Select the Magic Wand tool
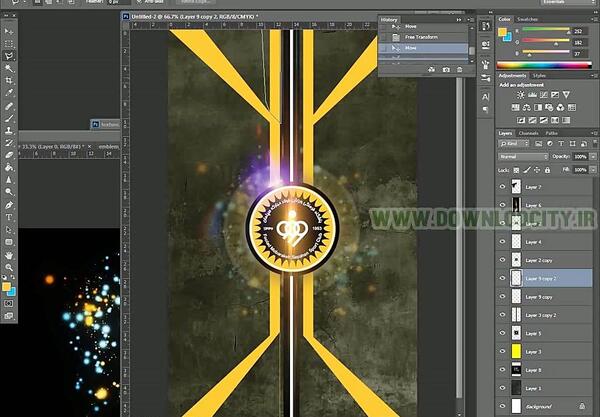This screenshot has height=417, width=600. click(x=9, y=68)
